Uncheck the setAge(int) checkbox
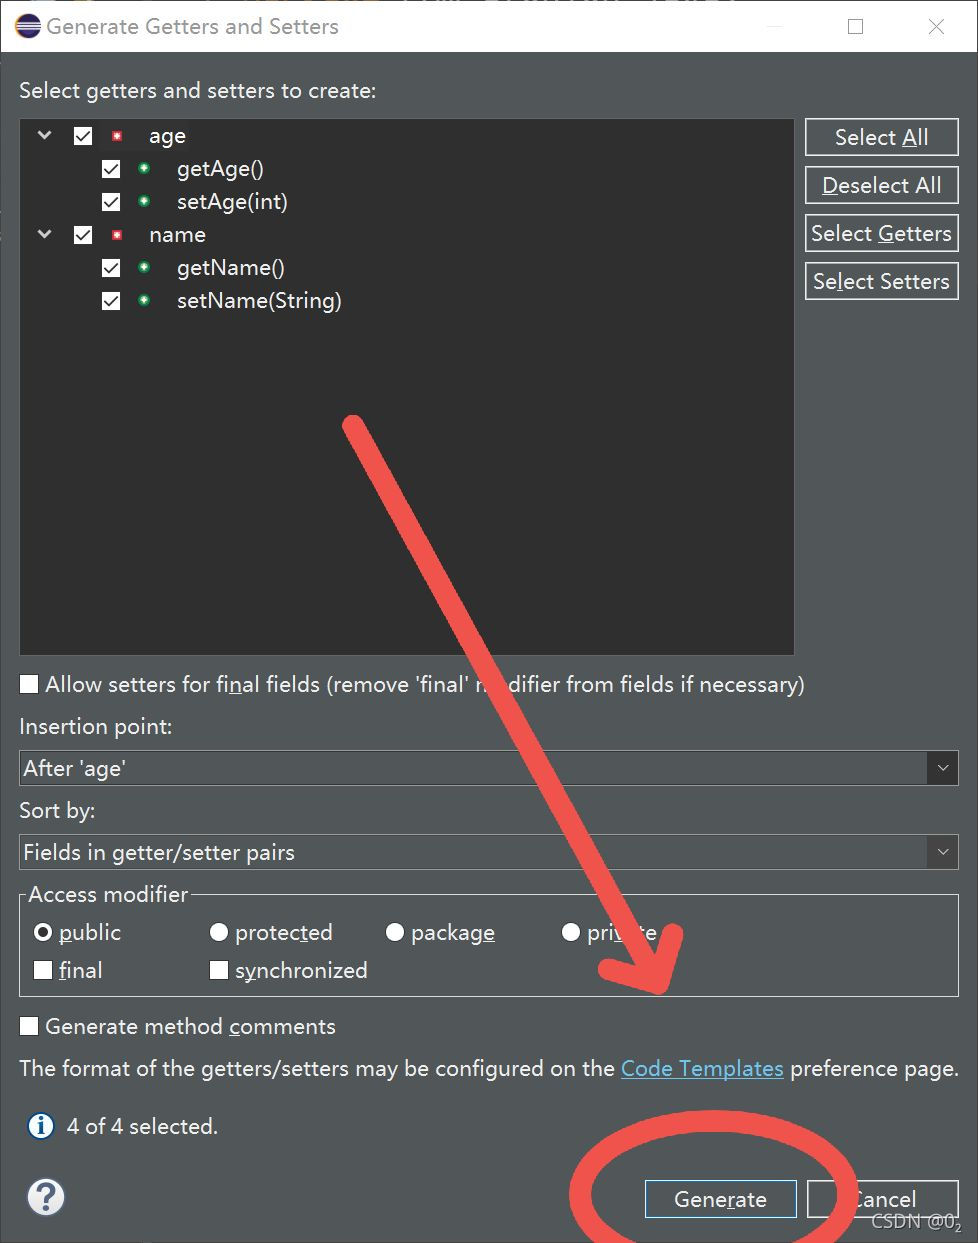Screen dimensions: 978x1243 110,201
